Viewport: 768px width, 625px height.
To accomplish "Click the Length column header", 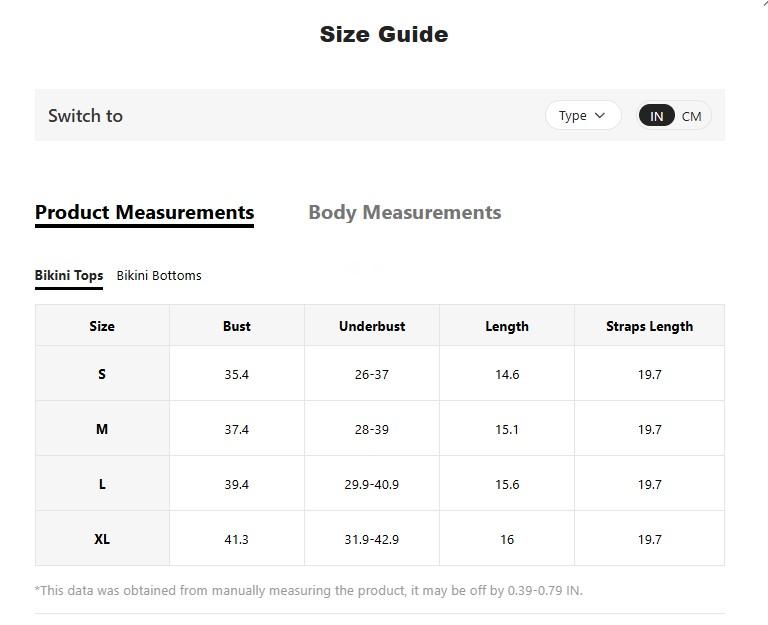I will coord(507,326).
